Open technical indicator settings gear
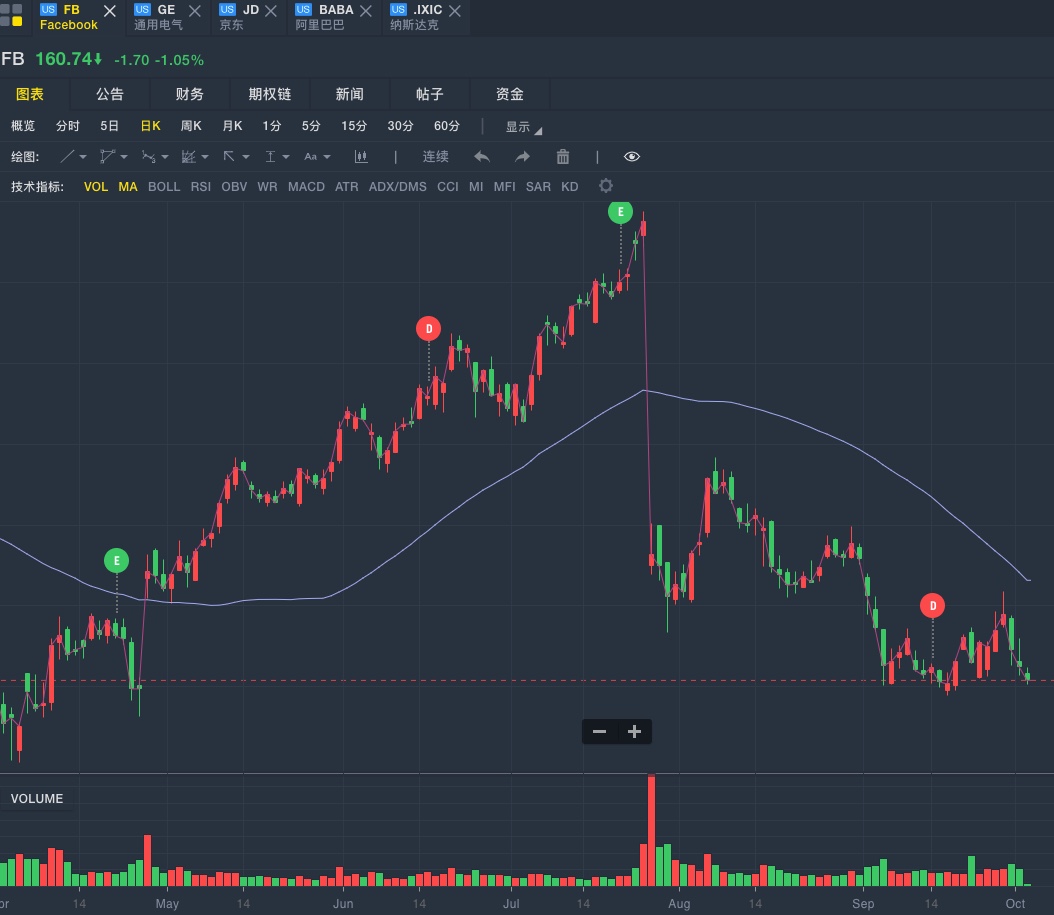The image size is (1054, 915). tap(605, 186)
